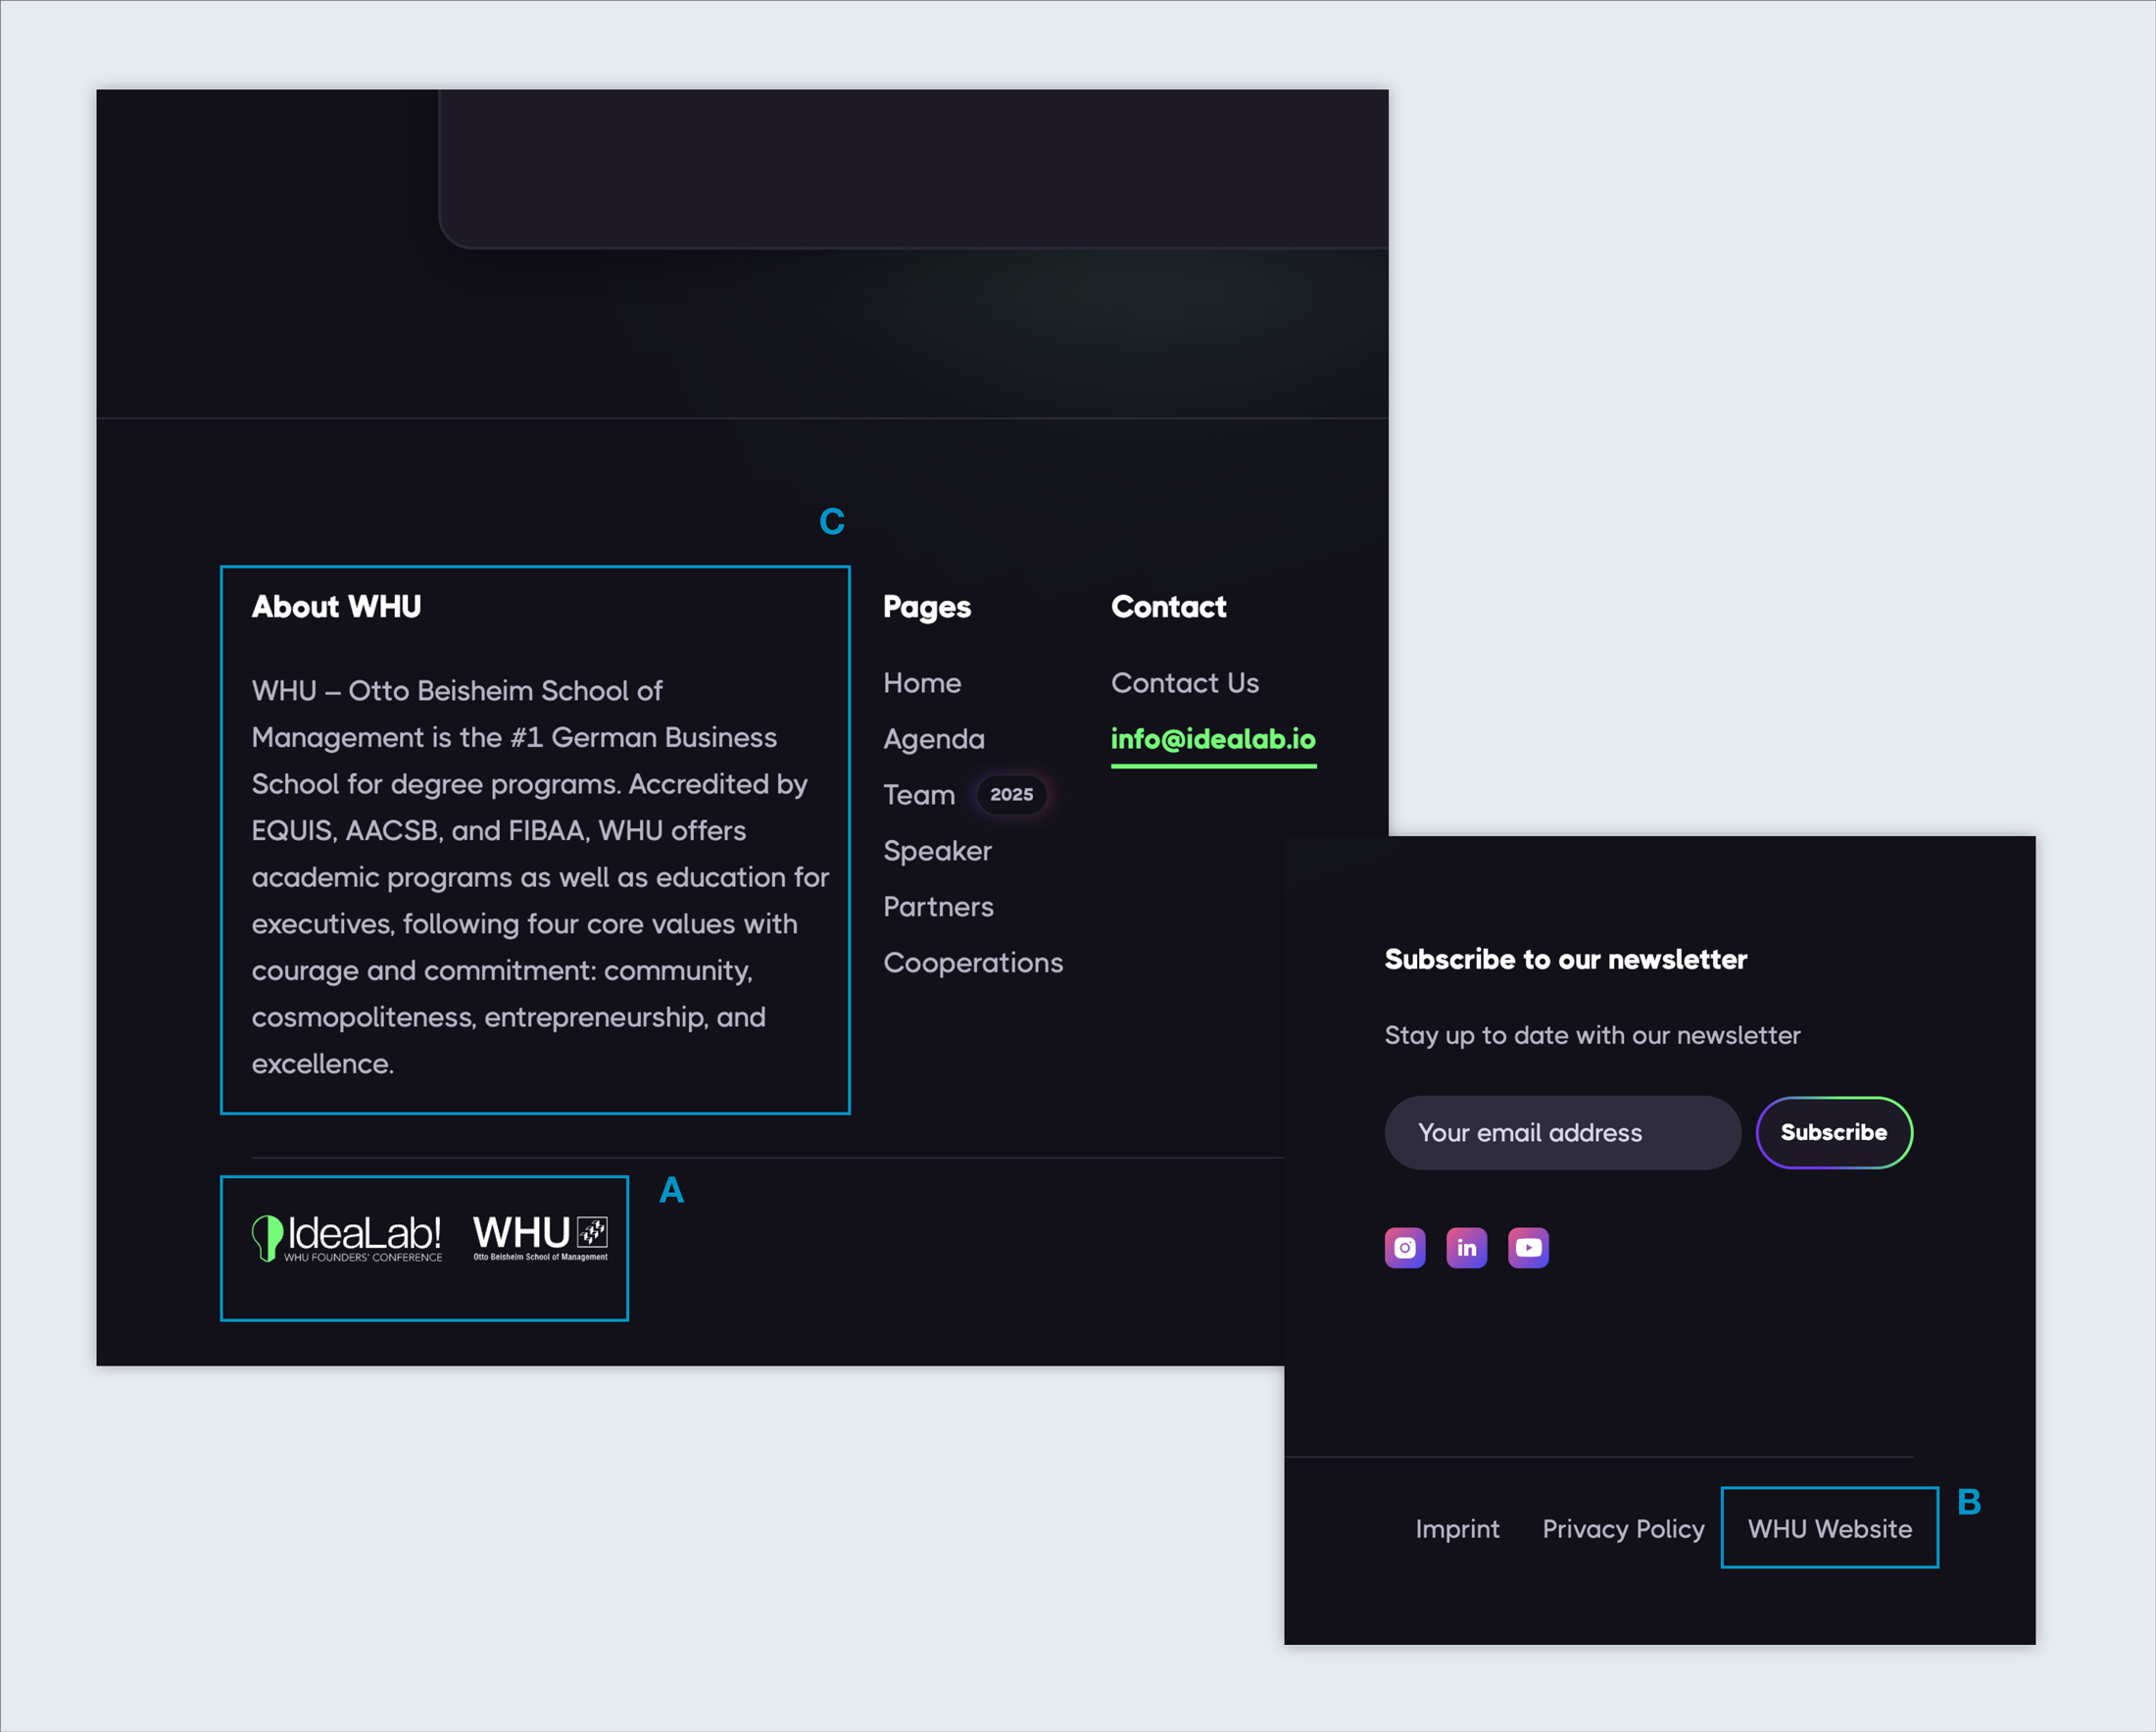Click the green lightbulb IdeaLab emblem
Screen dimensions: 2156x1732
266,1237
